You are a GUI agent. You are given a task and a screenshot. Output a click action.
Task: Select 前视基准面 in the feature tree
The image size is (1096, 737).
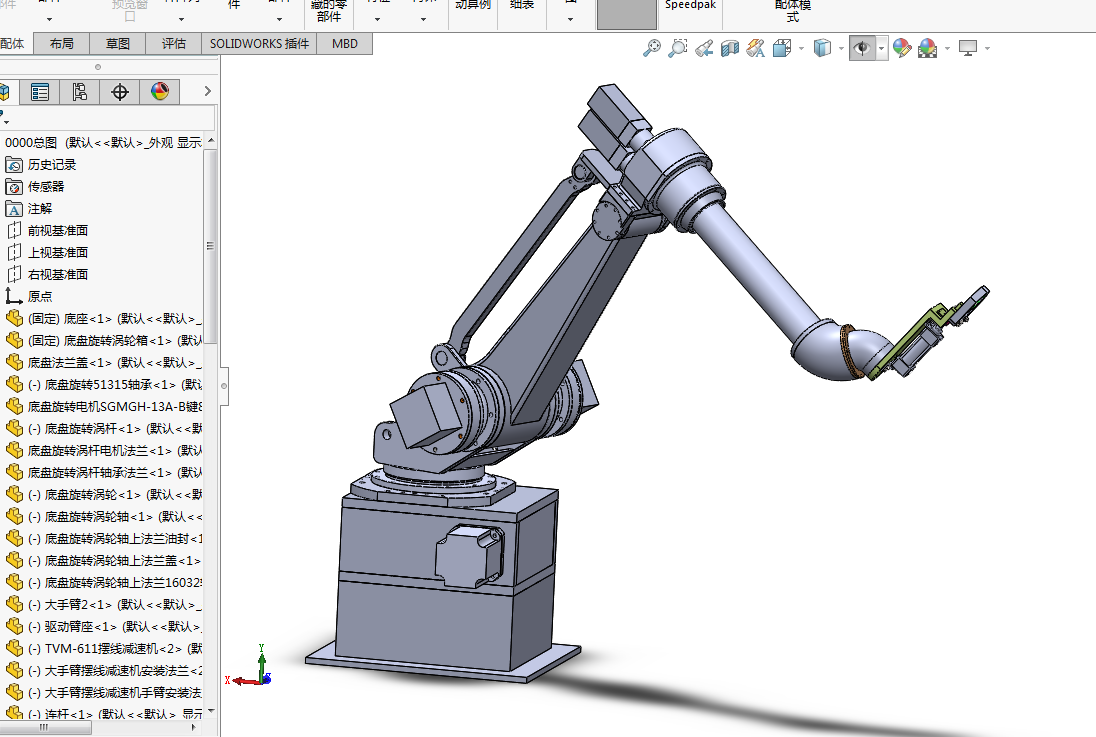click(58, 231)
